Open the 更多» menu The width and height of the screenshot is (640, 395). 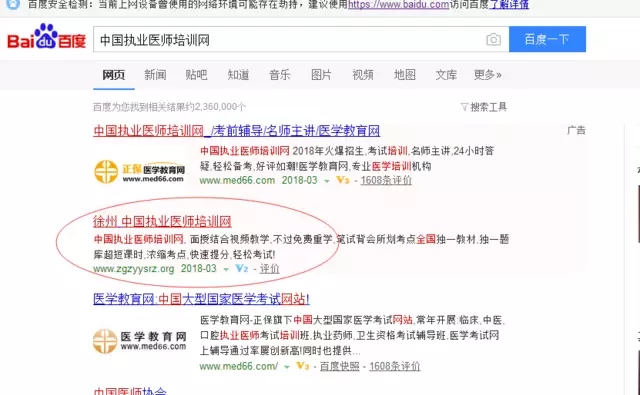488,75
